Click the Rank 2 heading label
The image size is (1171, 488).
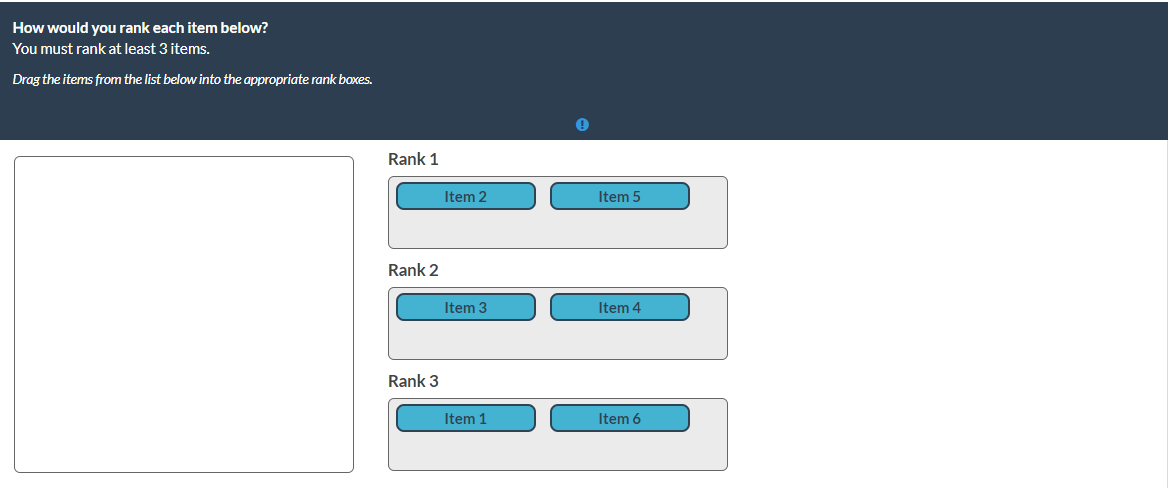[x=413, y=270]
